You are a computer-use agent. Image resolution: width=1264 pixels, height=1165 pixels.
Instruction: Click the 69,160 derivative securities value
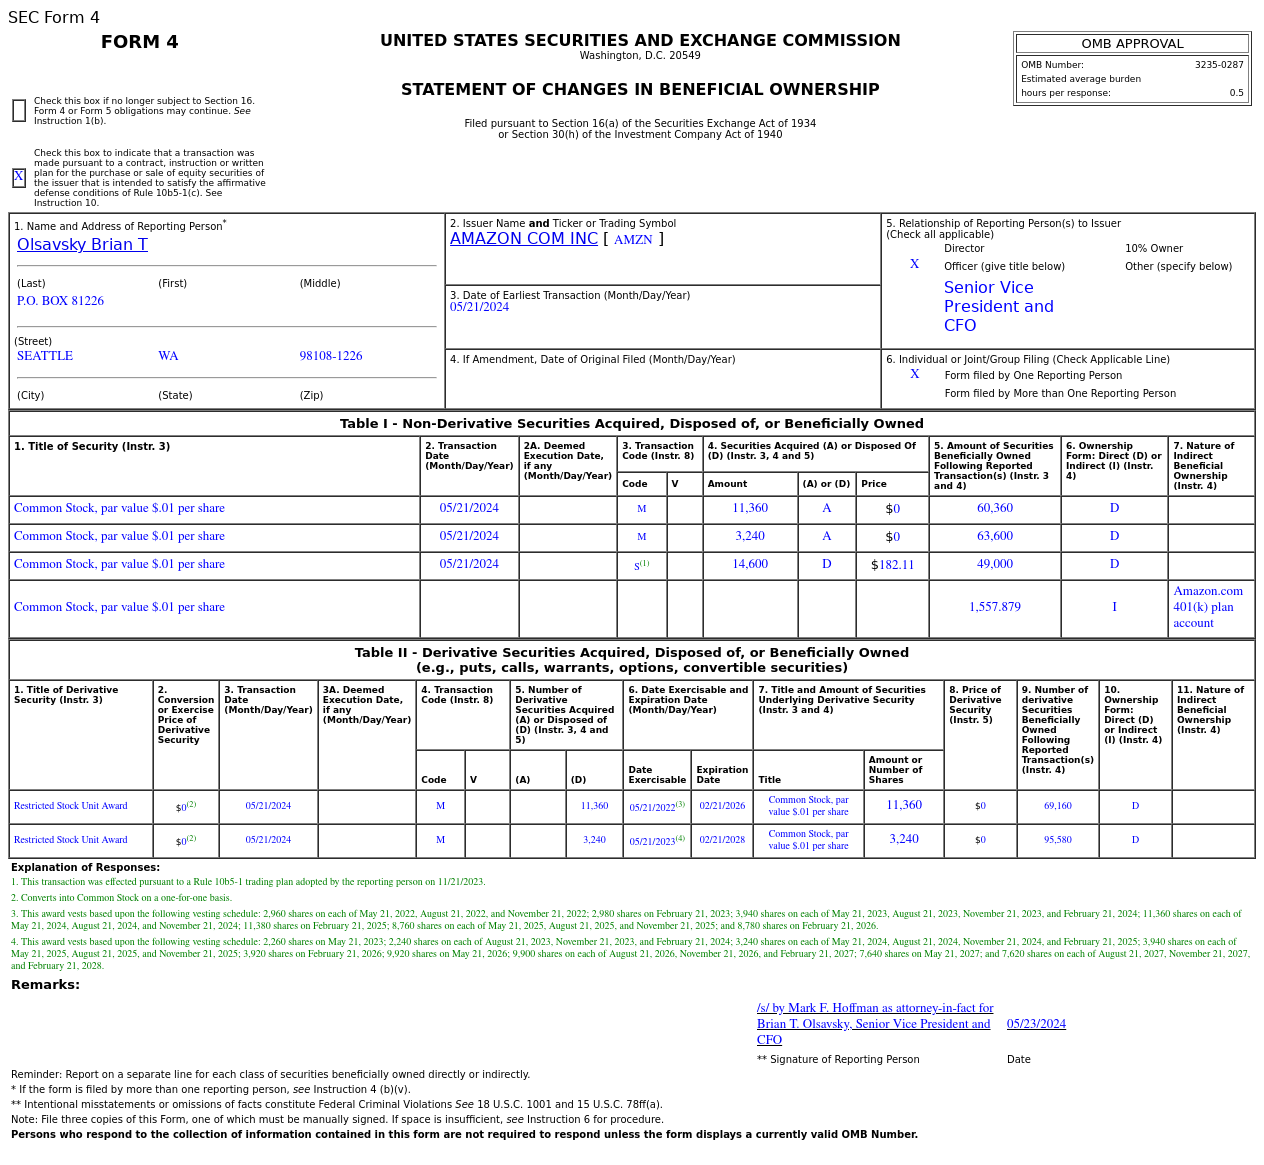pyautogui.click(x=1058, y=806)
